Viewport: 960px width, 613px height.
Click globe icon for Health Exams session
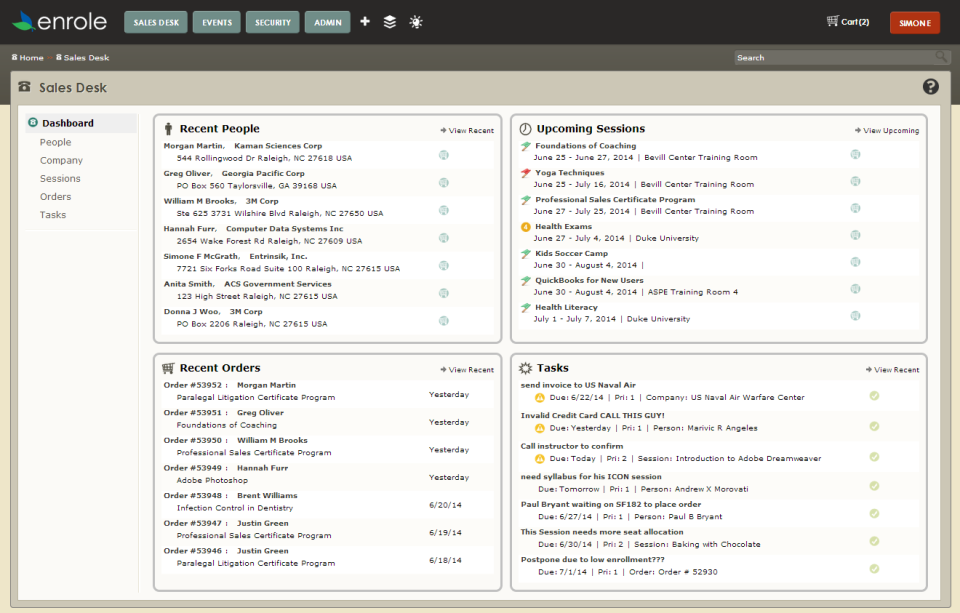pyautogui.click(x=855, y=235)
